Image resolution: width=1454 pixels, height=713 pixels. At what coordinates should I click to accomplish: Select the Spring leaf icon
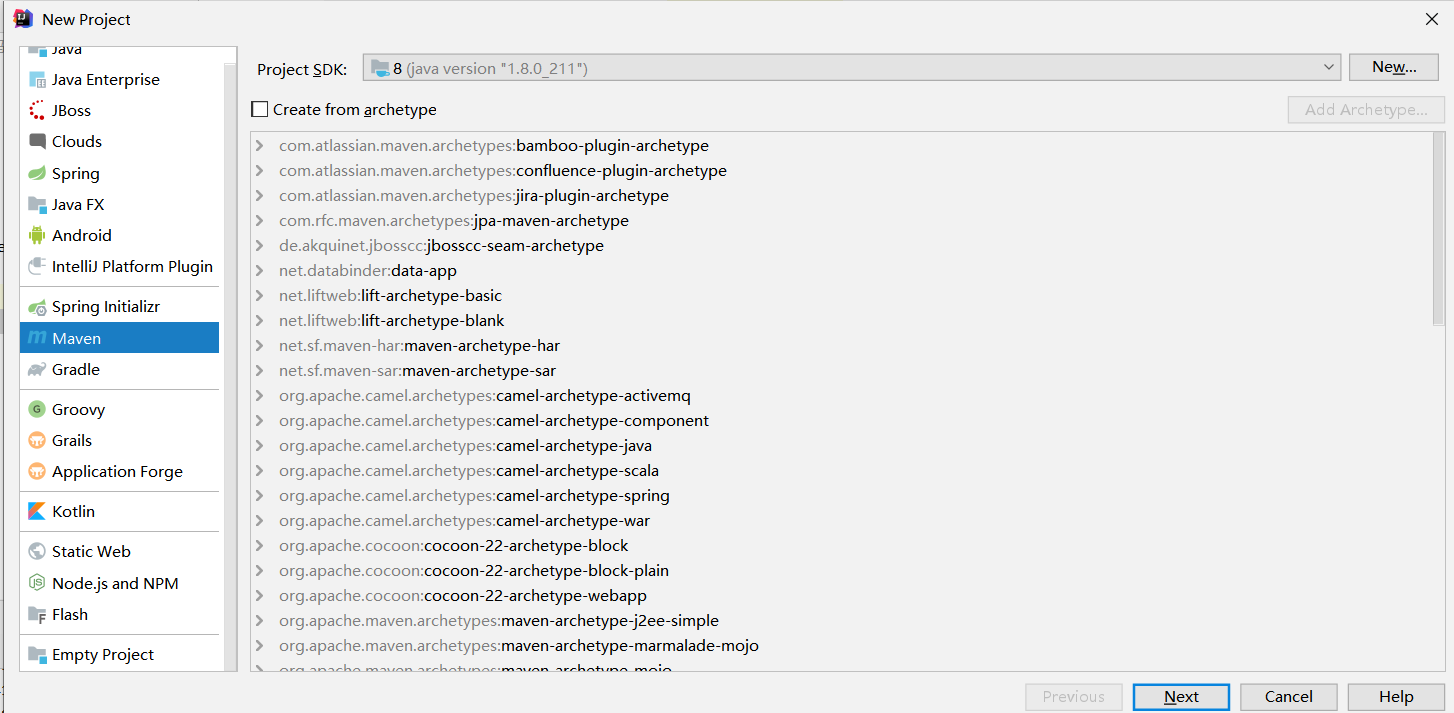(37, 174)
